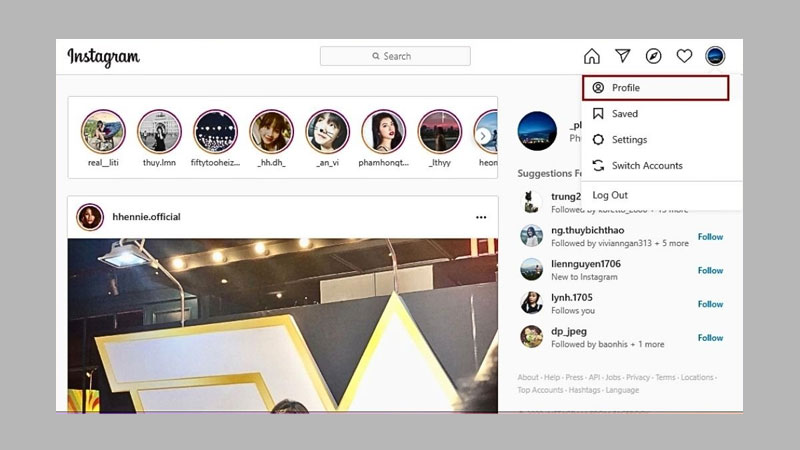Viewport: 800px width, 450px height.
Task: Click the Jobs footer link
Action: pos(613,378)
